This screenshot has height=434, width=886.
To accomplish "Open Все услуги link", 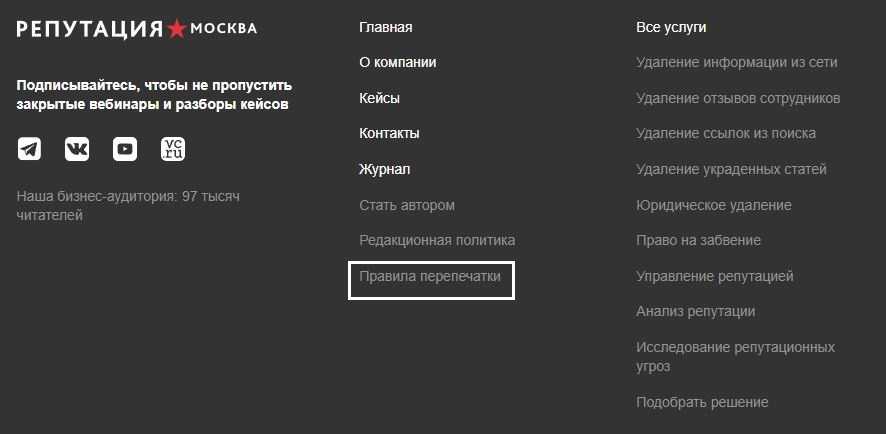I will point(671,28).
